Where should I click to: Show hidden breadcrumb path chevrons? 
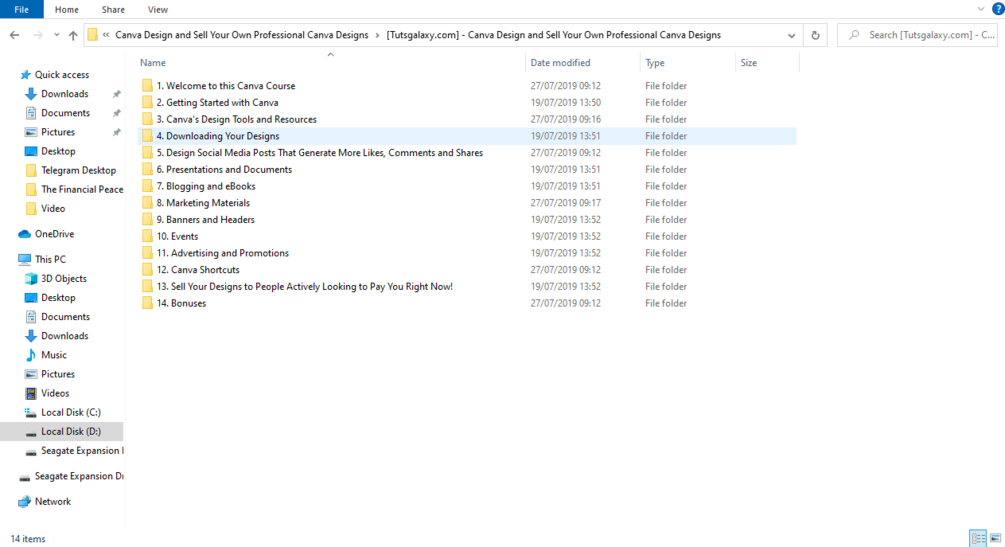[106, 35]
